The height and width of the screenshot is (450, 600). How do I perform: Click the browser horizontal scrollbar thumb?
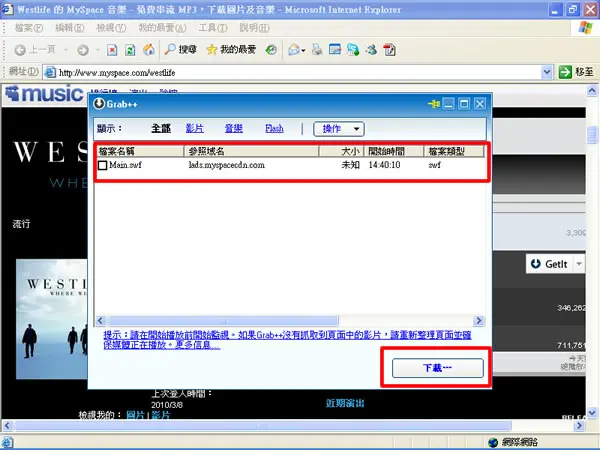[262, 426]
